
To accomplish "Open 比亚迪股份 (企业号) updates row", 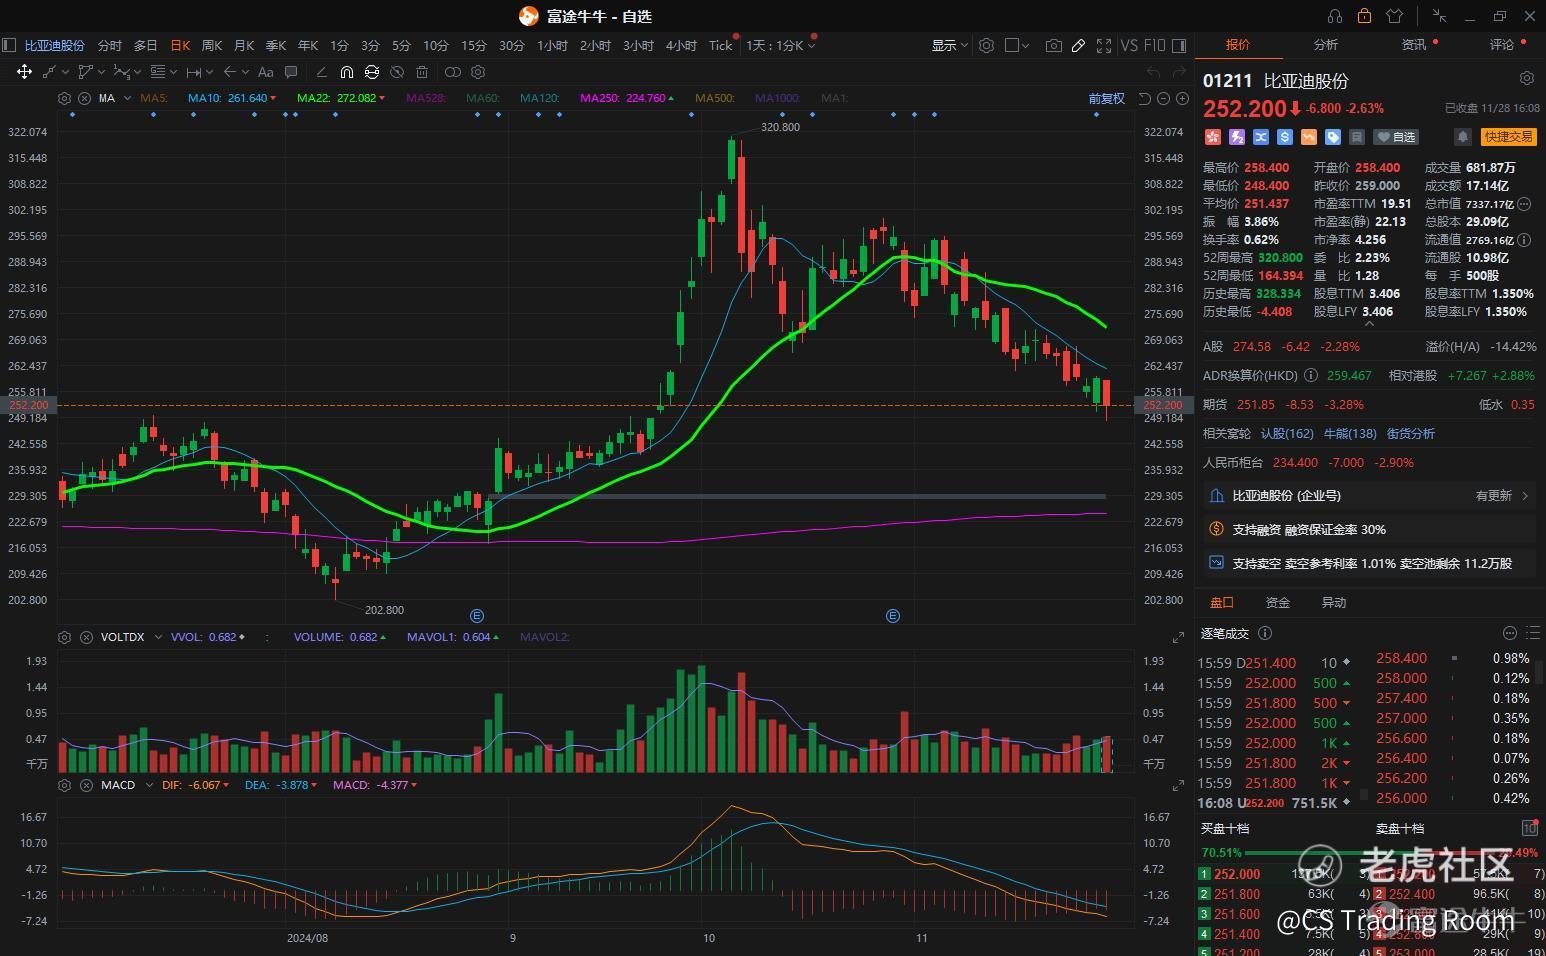I will (1369, 495).
